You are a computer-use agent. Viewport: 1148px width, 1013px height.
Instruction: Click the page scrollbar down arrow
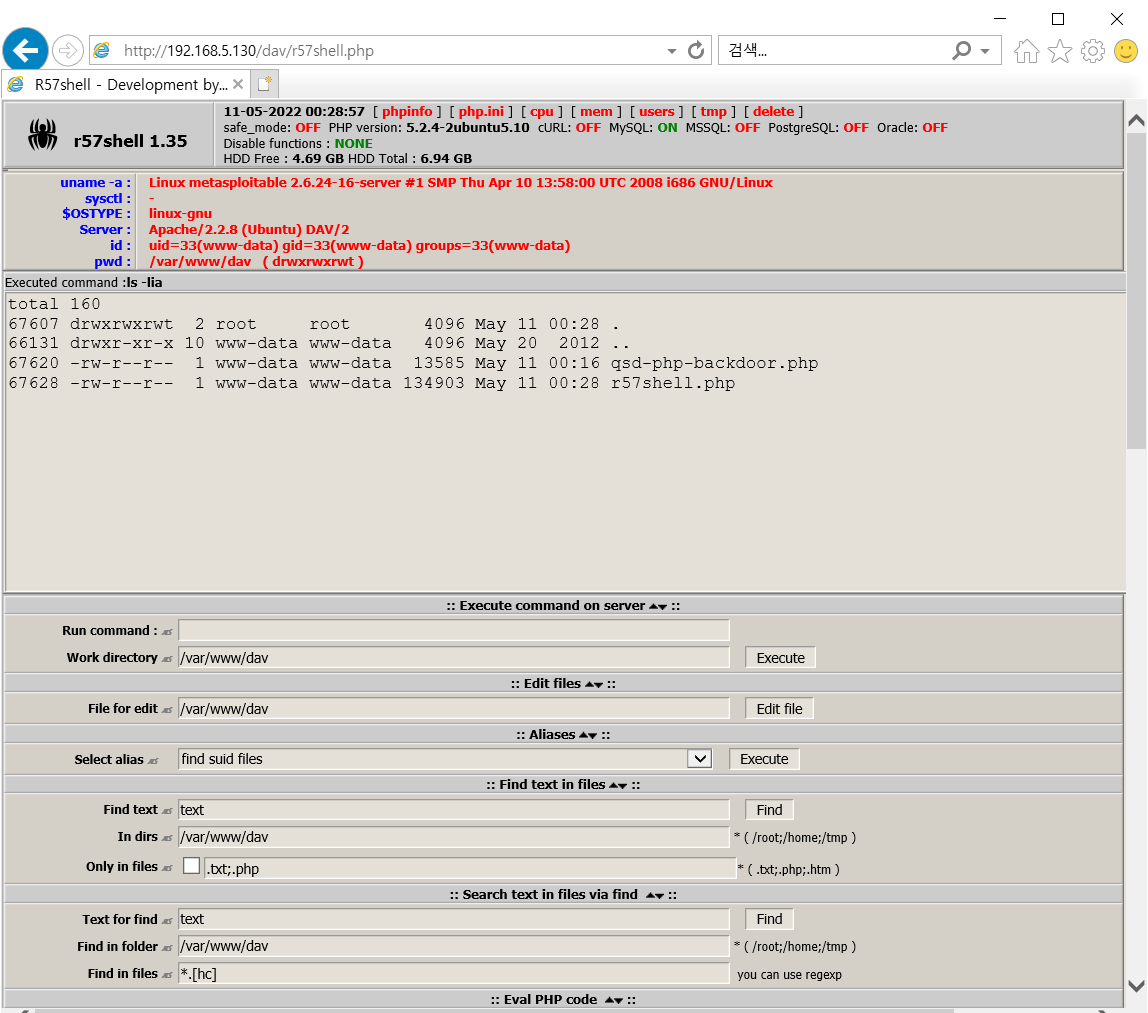coord(1136,985)
